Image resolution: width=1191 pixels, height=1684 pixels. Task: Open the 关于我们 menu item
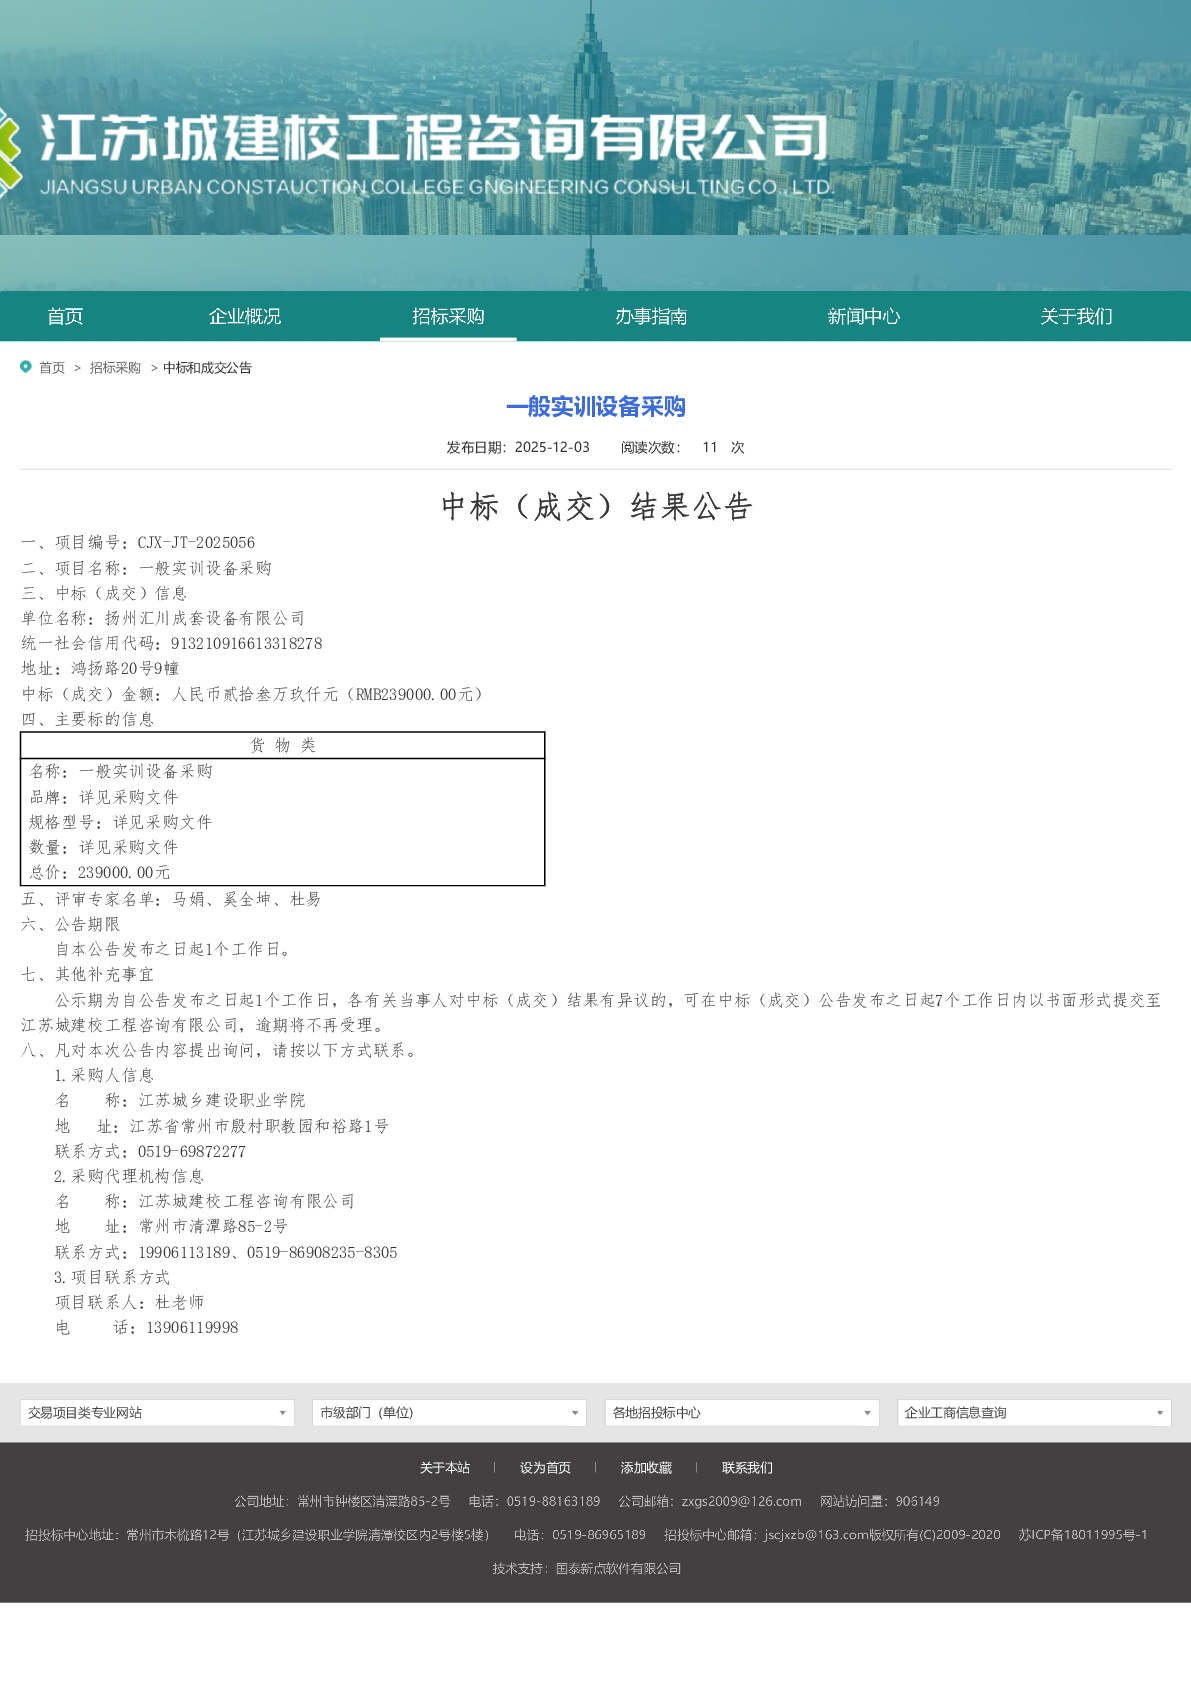pyautogui.click(x=1076, y=317)
